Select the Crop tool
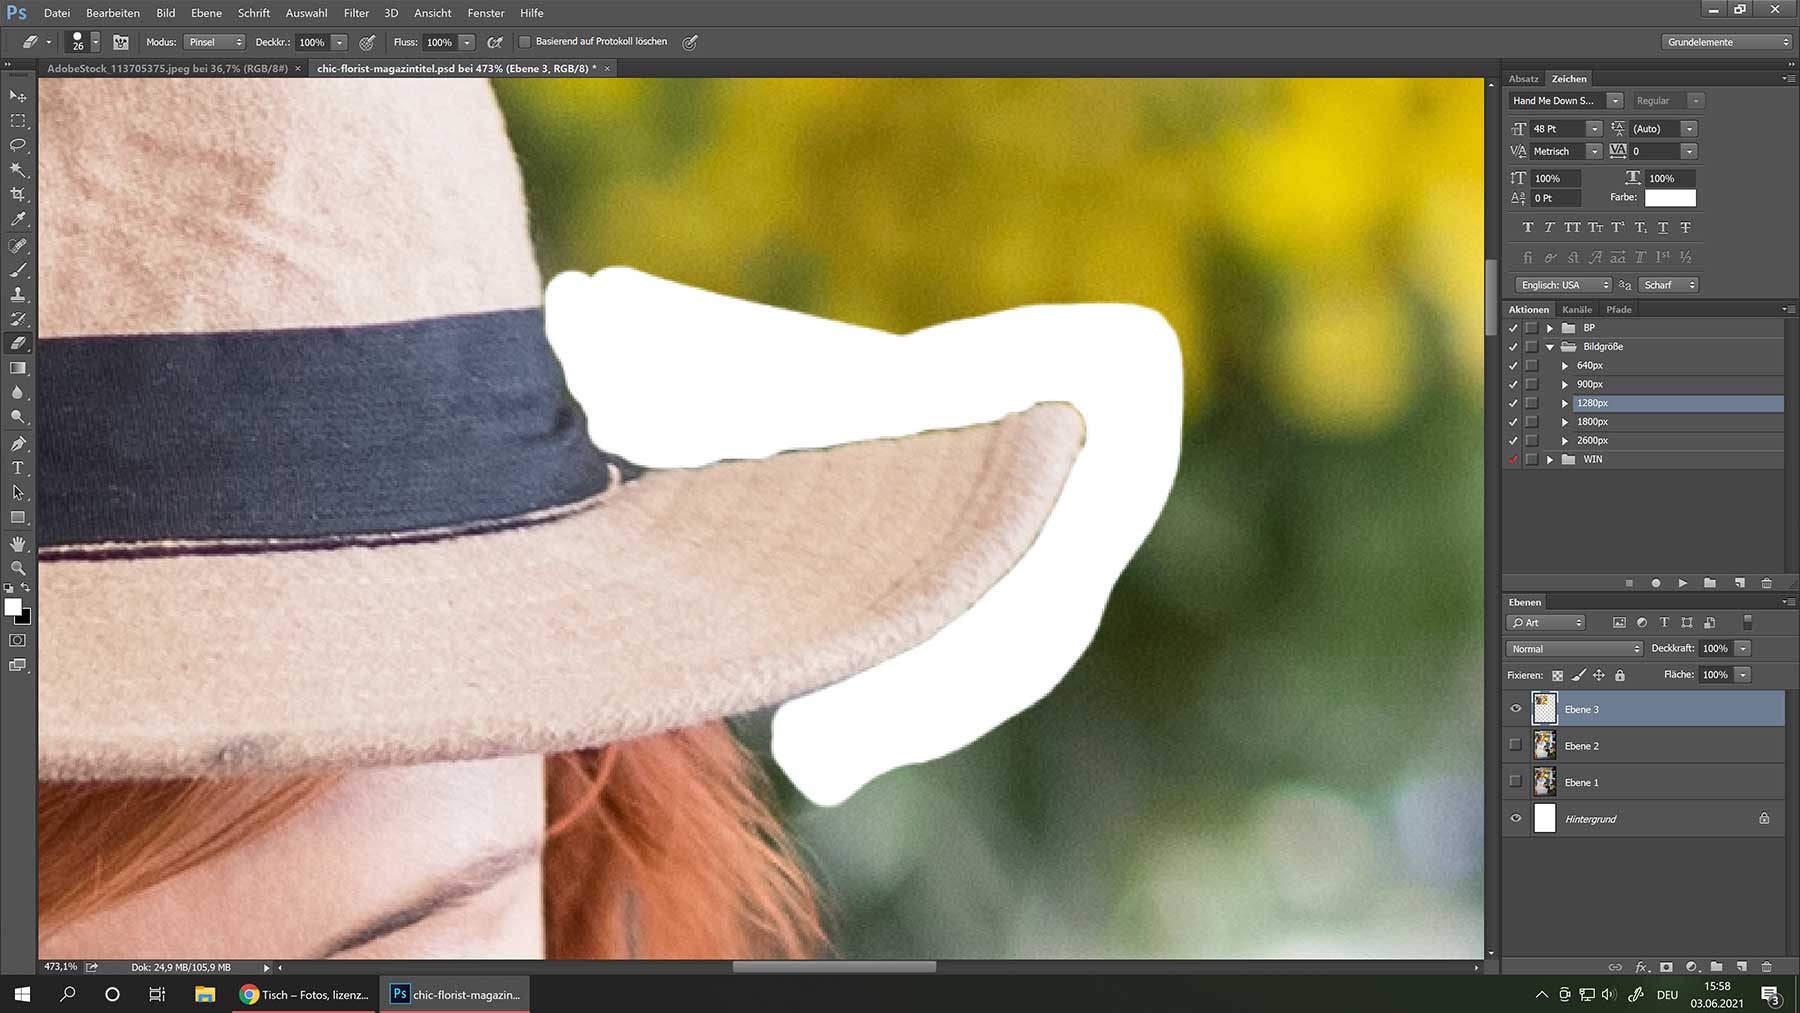The image size is (1800, 1013). (x=18, y=195)
